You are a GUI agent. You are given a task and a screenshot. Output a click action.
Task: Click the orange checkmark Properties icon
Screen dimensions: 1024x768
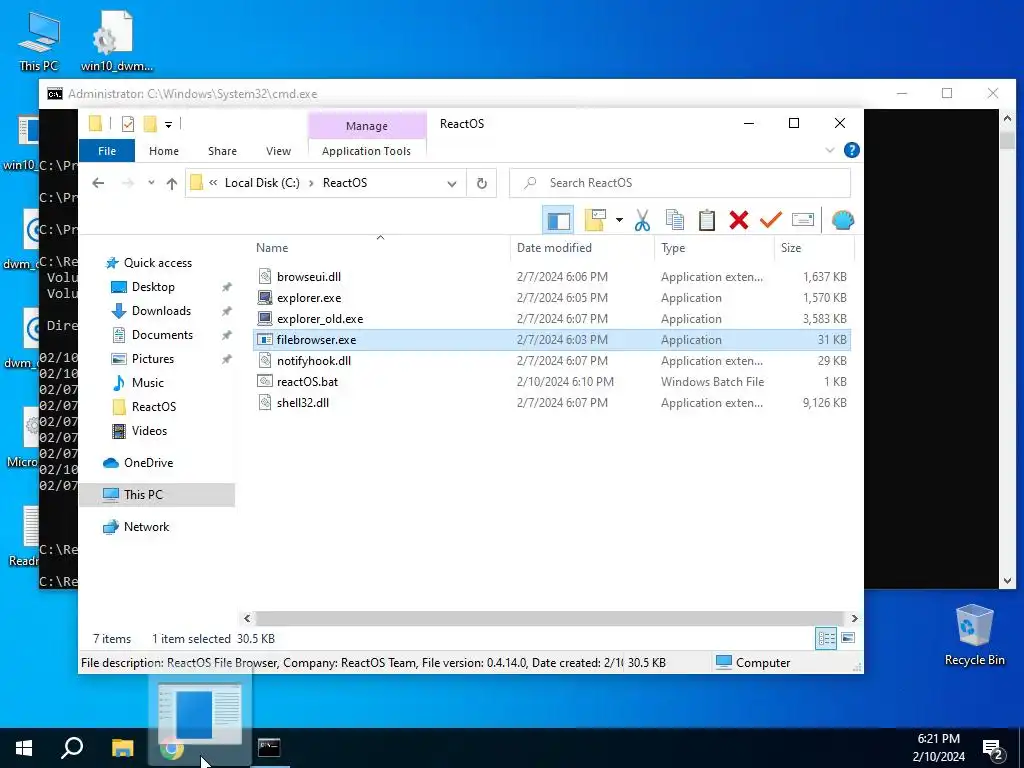(x=771, y=220)
